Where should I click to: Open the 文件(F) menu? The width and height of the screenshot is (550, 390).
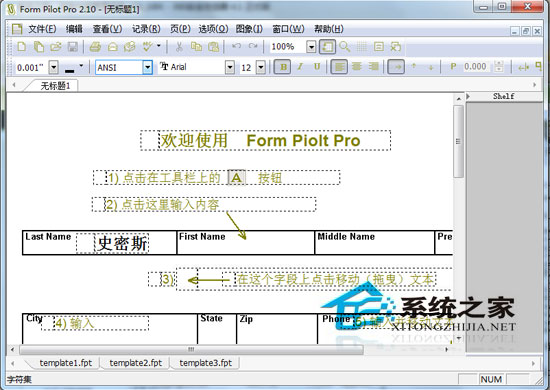(x=42, y=29)
